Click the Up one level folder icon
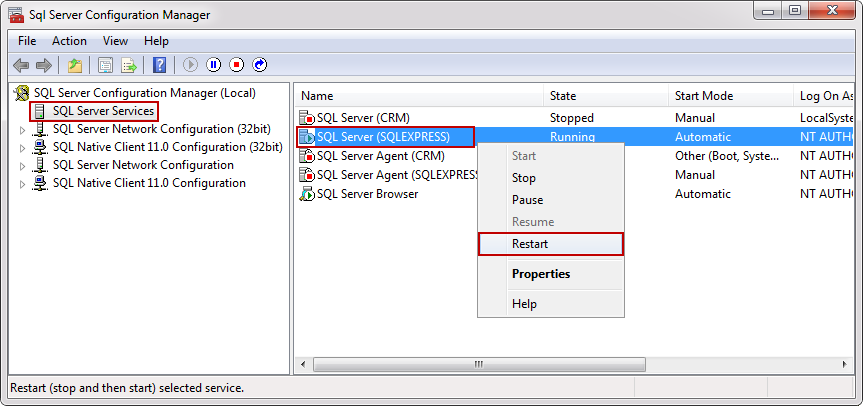The height and width of the screenshot is (406, 863). (x=75, y=65)
